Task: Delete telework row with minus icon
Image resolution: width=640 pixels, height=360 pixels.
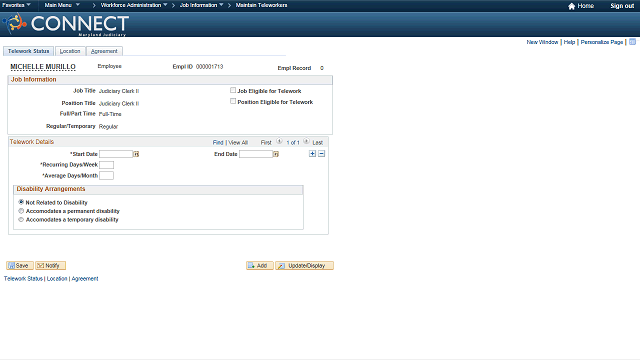Action: tap(322, 153)
